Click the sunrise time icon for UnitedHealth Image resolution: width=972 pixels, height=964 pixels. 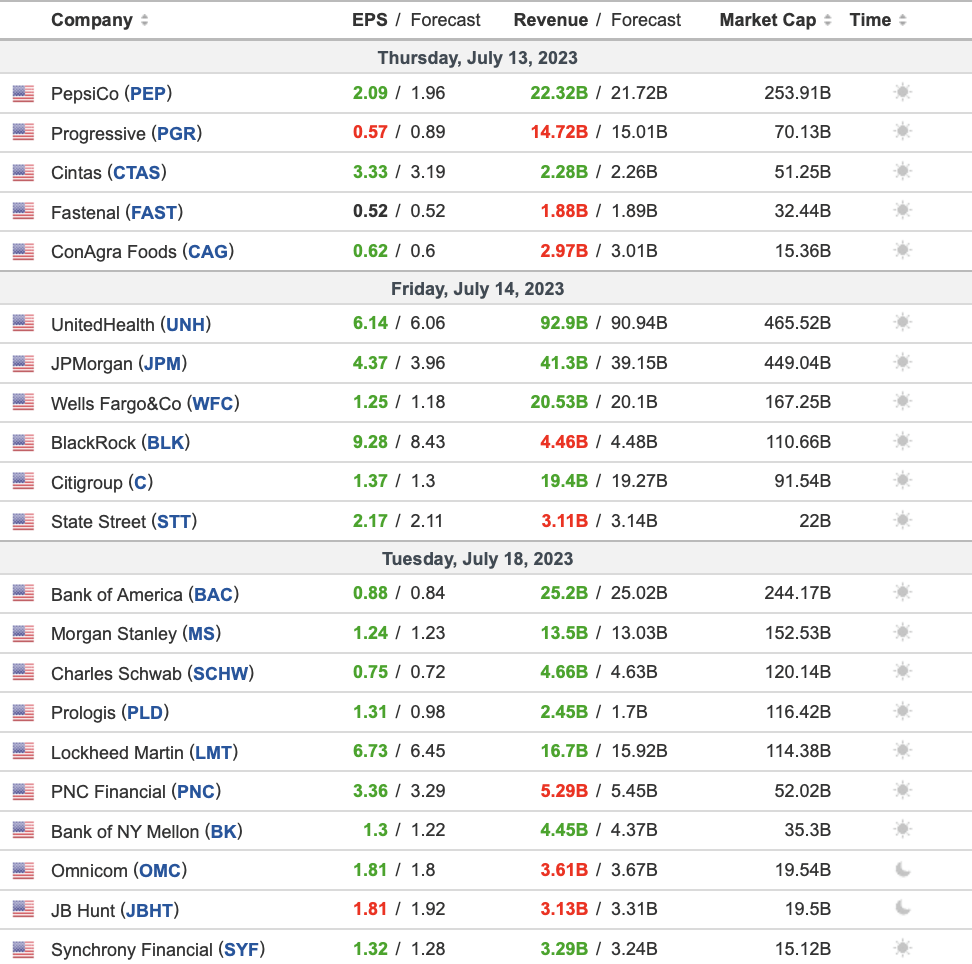[901, 322]
